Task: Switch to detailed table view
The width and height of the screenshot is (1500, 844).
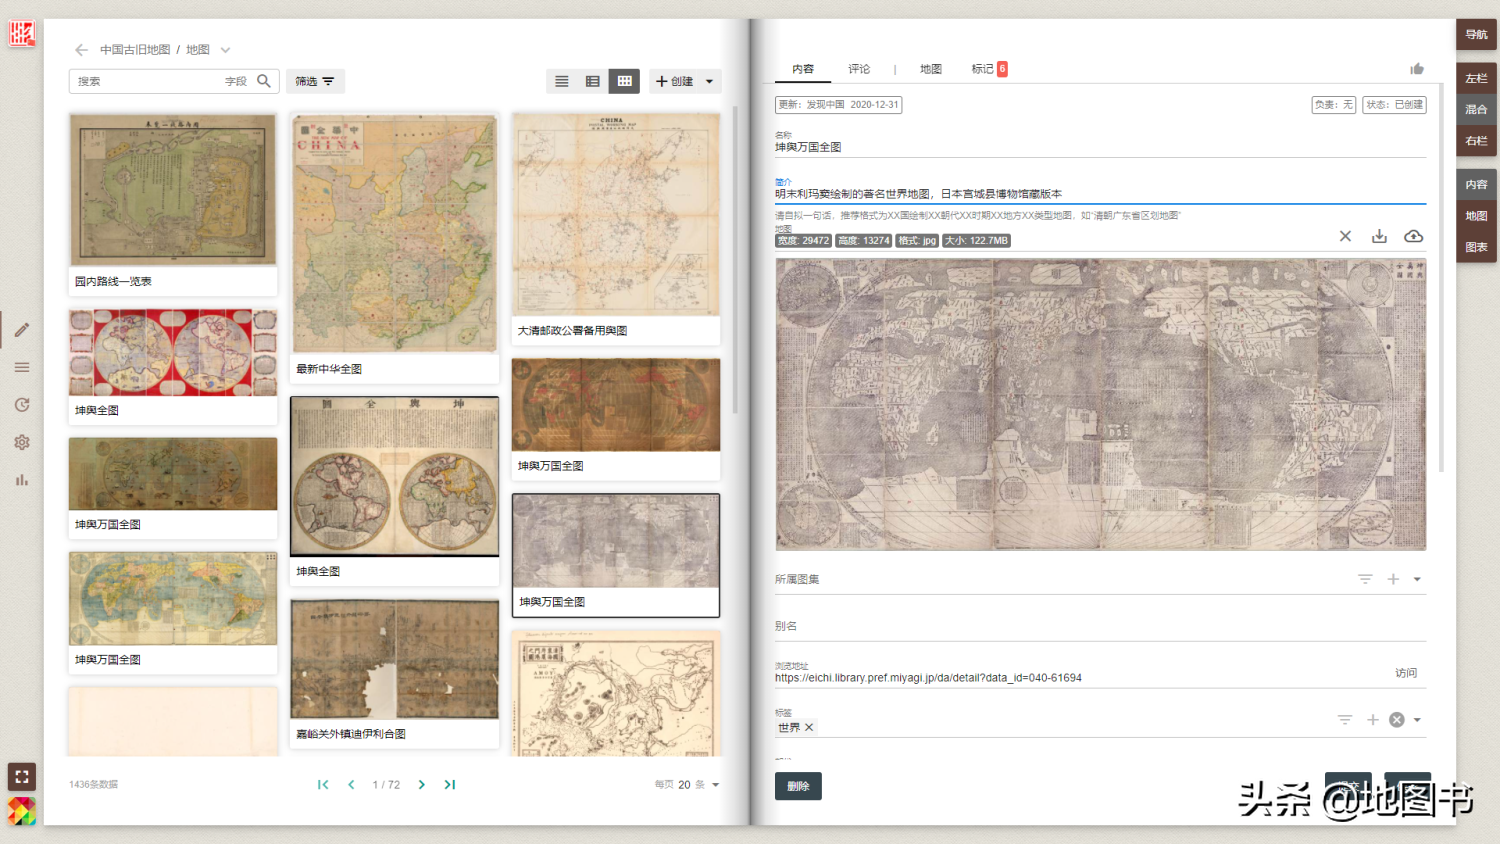Action: (x=593, y=81)
